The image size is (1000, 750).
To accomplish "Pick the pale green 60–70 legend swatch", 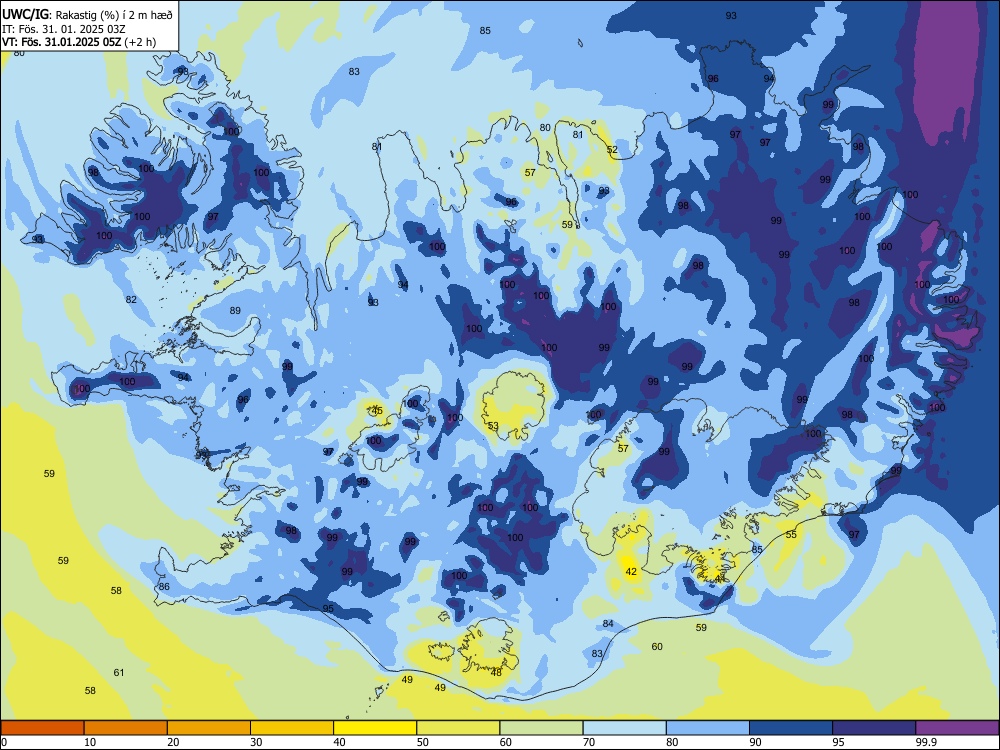I will tap(541, 728).
